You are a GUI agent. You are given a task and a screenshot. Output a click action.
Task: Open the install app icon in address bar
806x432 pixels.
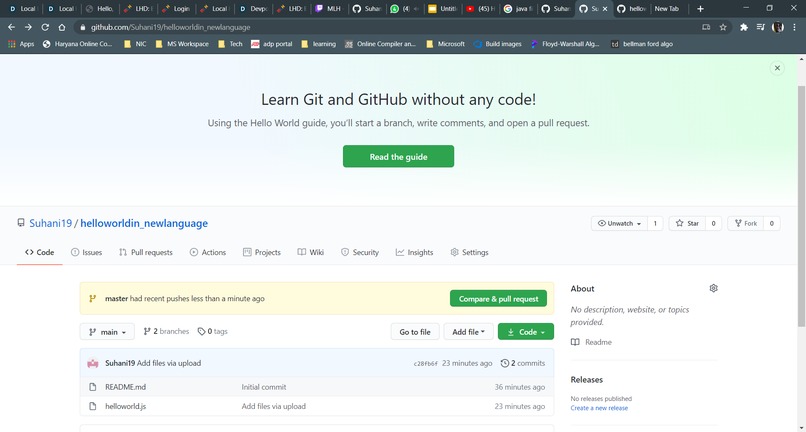tap(706, 27)
